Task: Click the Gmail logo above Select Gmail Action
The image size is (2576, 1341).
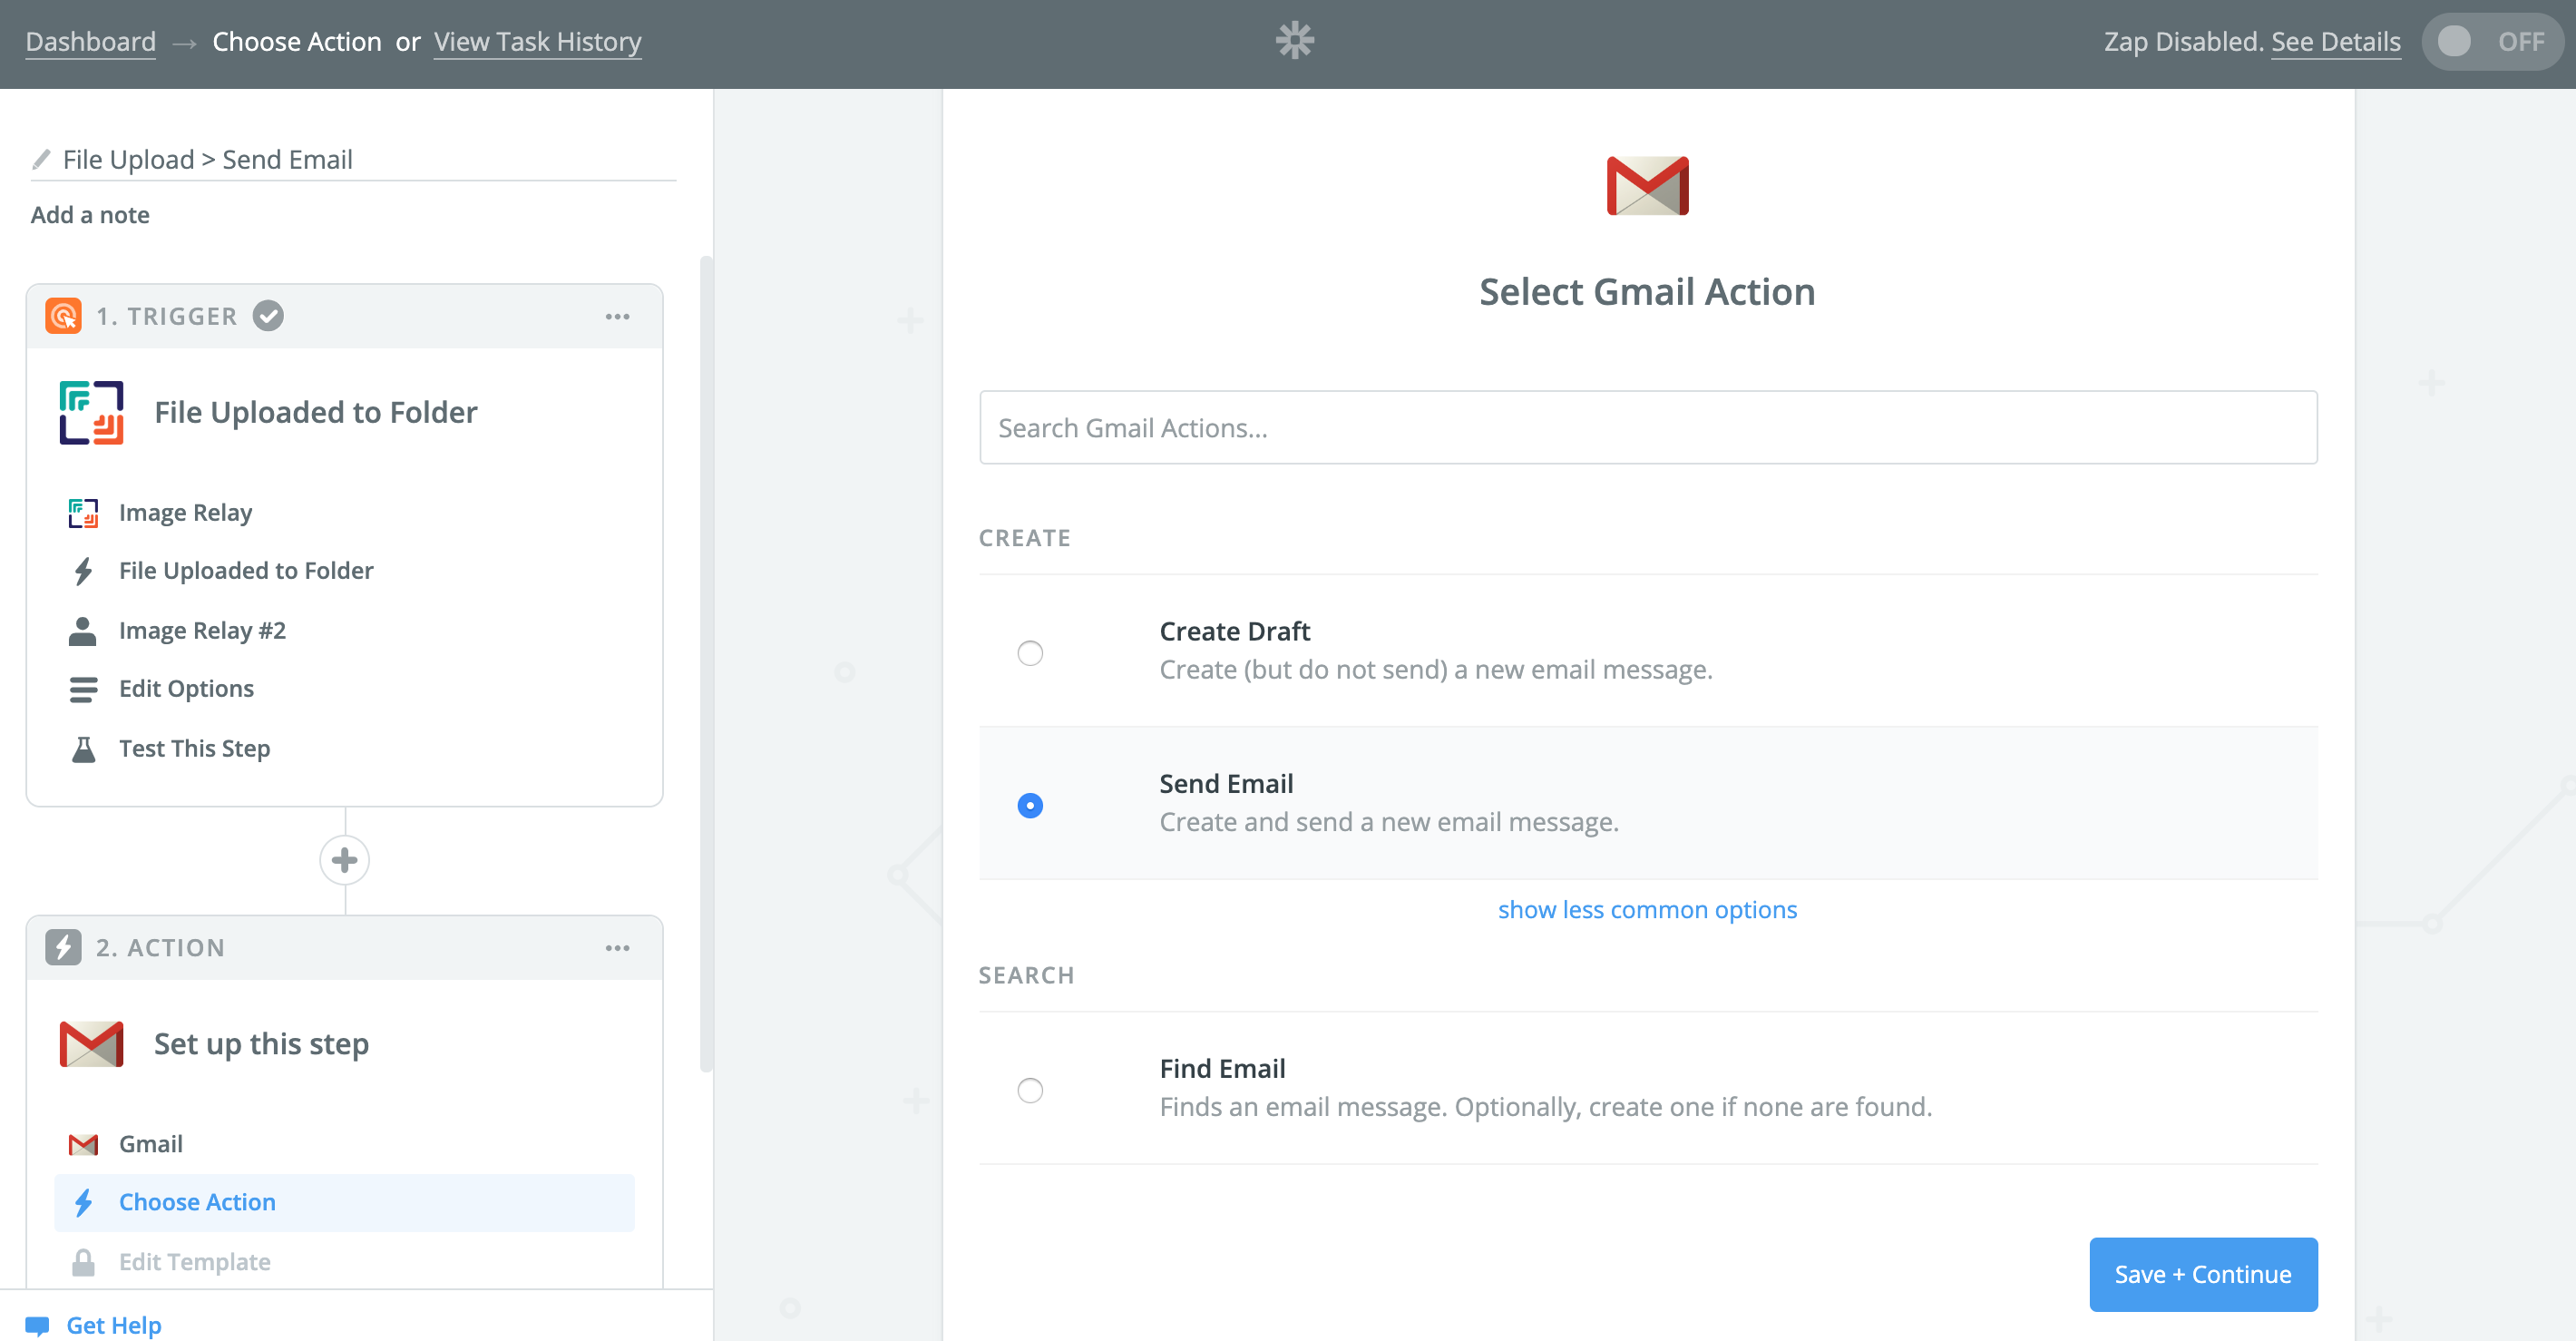Action: (x=1647, y=186)
